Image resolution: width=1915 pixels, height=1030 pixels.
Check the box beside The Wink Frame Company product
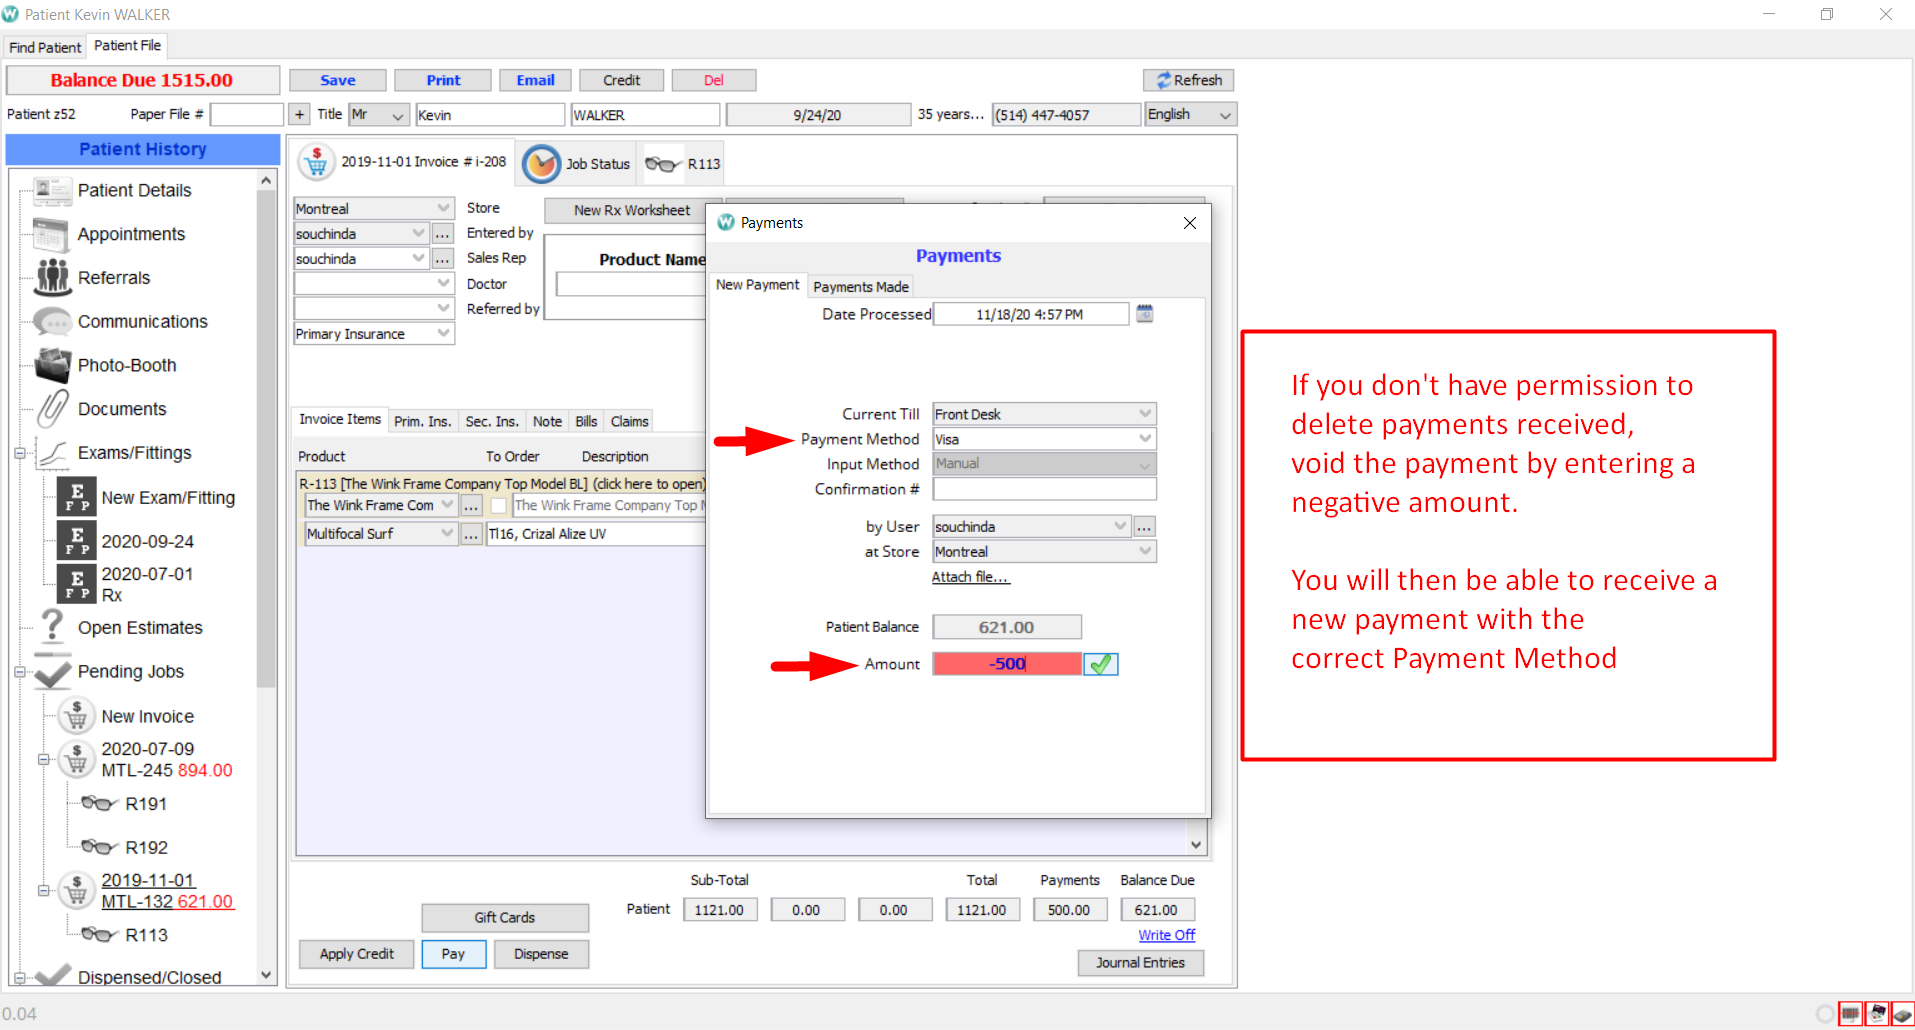coord(498,505)
